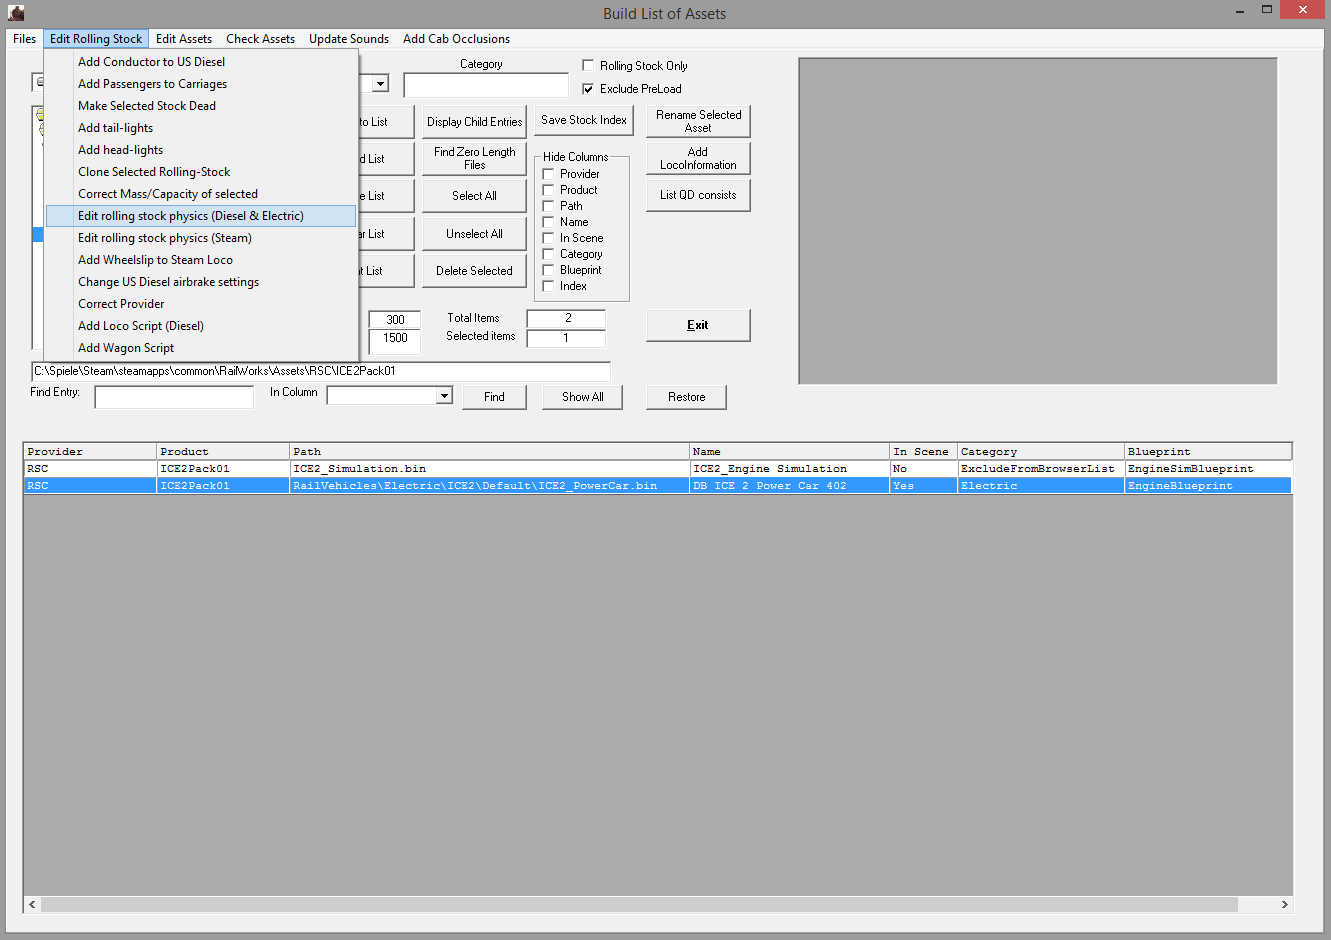Choose Correct Provider menu entry
Viewport: 1331px width, 940px height.
tap(201, 304)
